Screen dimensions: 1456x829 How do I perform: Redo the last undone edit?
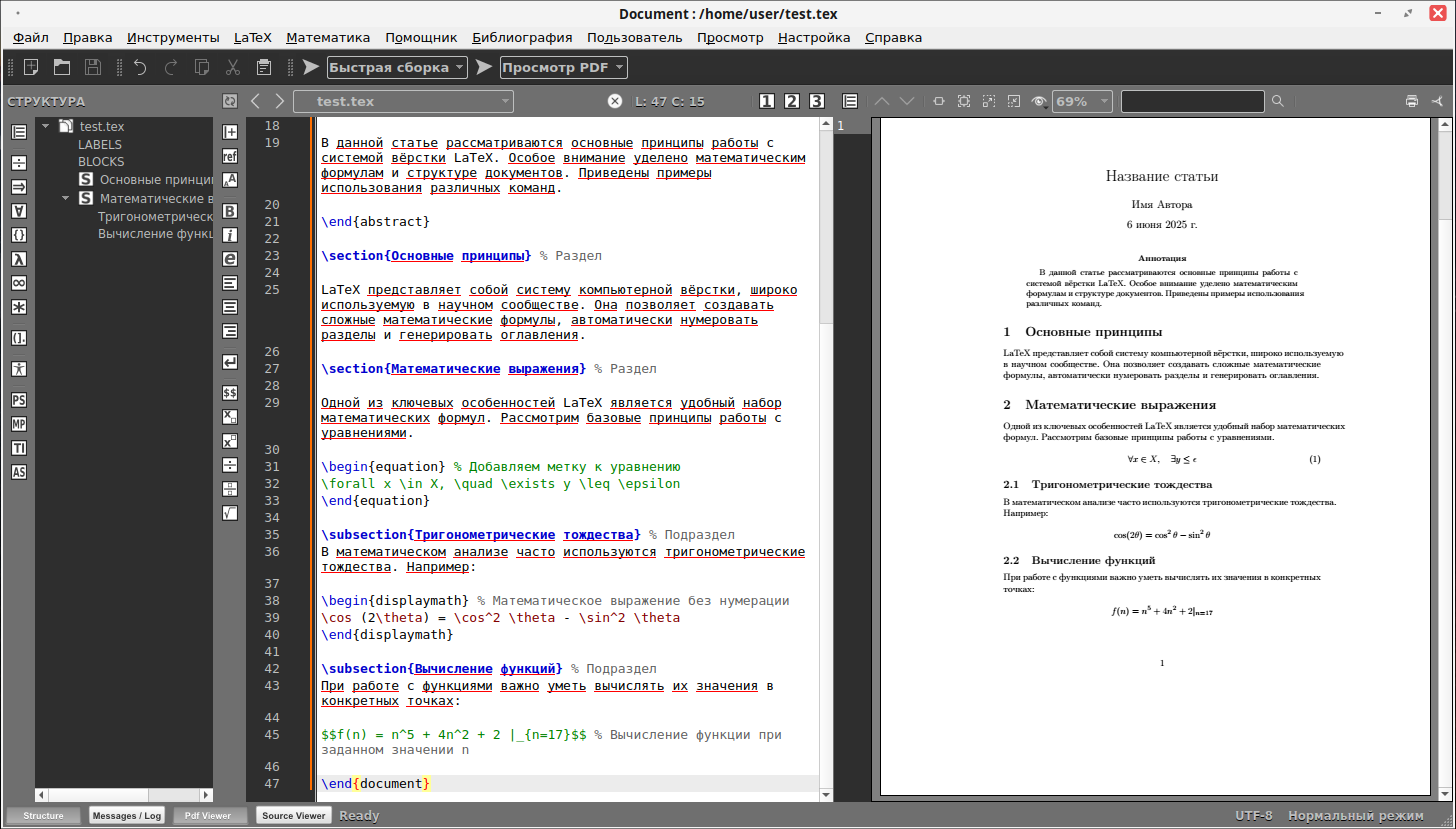click(171, 67)
